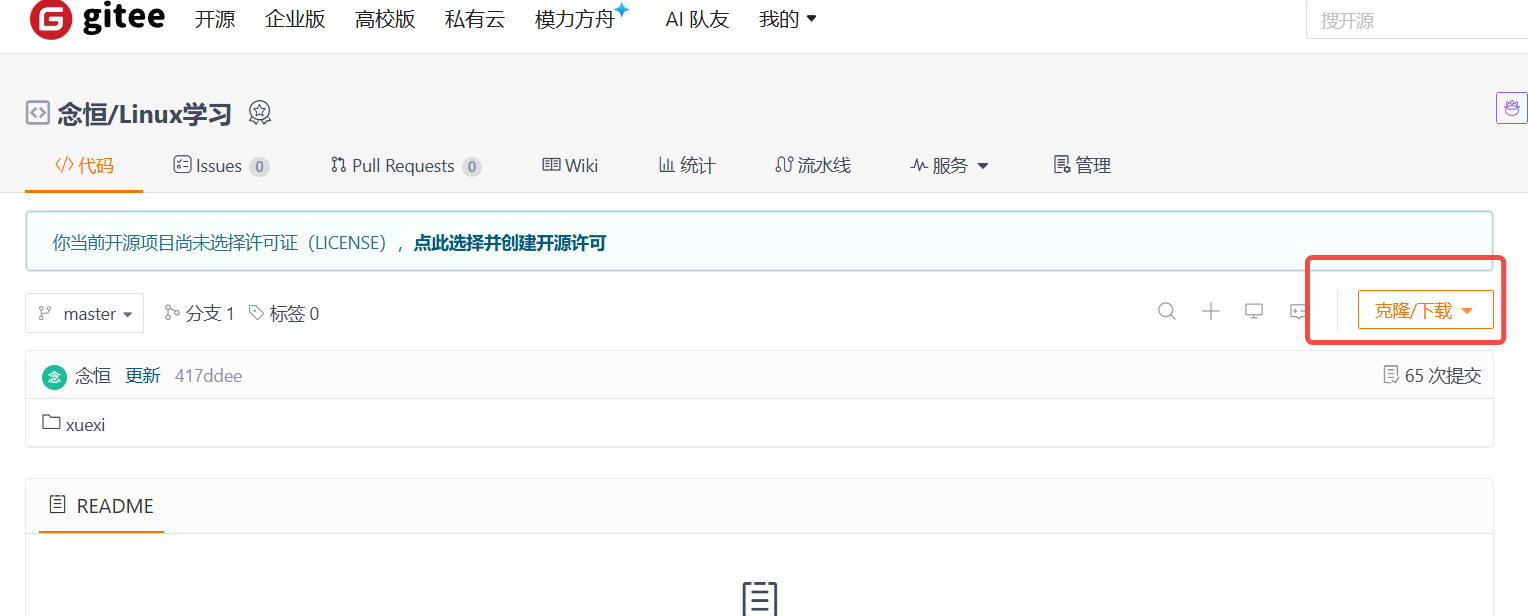Click the badge medal icon next to title
Image resolution: width=1528 pixels, height=616 pixels.
(260, 113)
